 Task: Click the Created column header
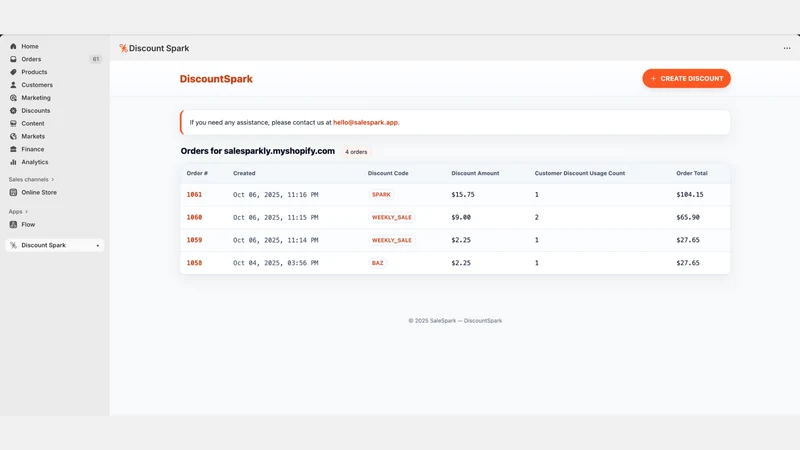(x=244, y=173)
